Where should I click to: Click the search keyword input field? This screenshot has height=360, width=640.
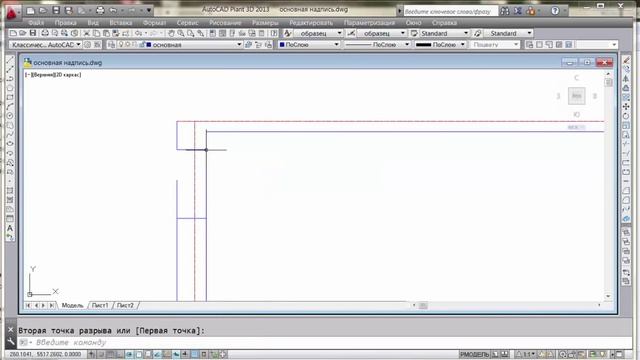point(451,11)
